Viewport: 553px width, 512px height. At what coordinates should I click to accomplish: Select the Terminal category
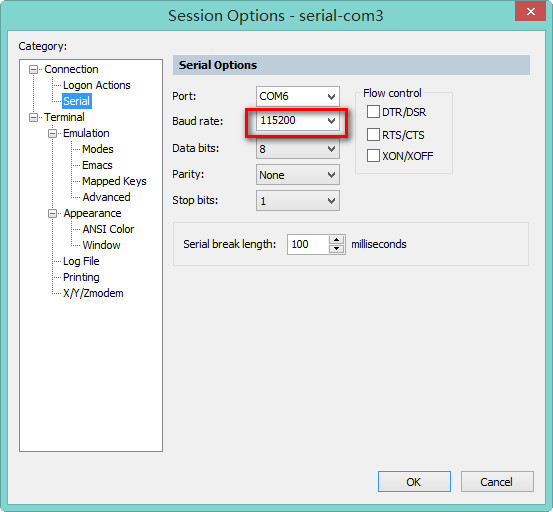coord(64,117)
